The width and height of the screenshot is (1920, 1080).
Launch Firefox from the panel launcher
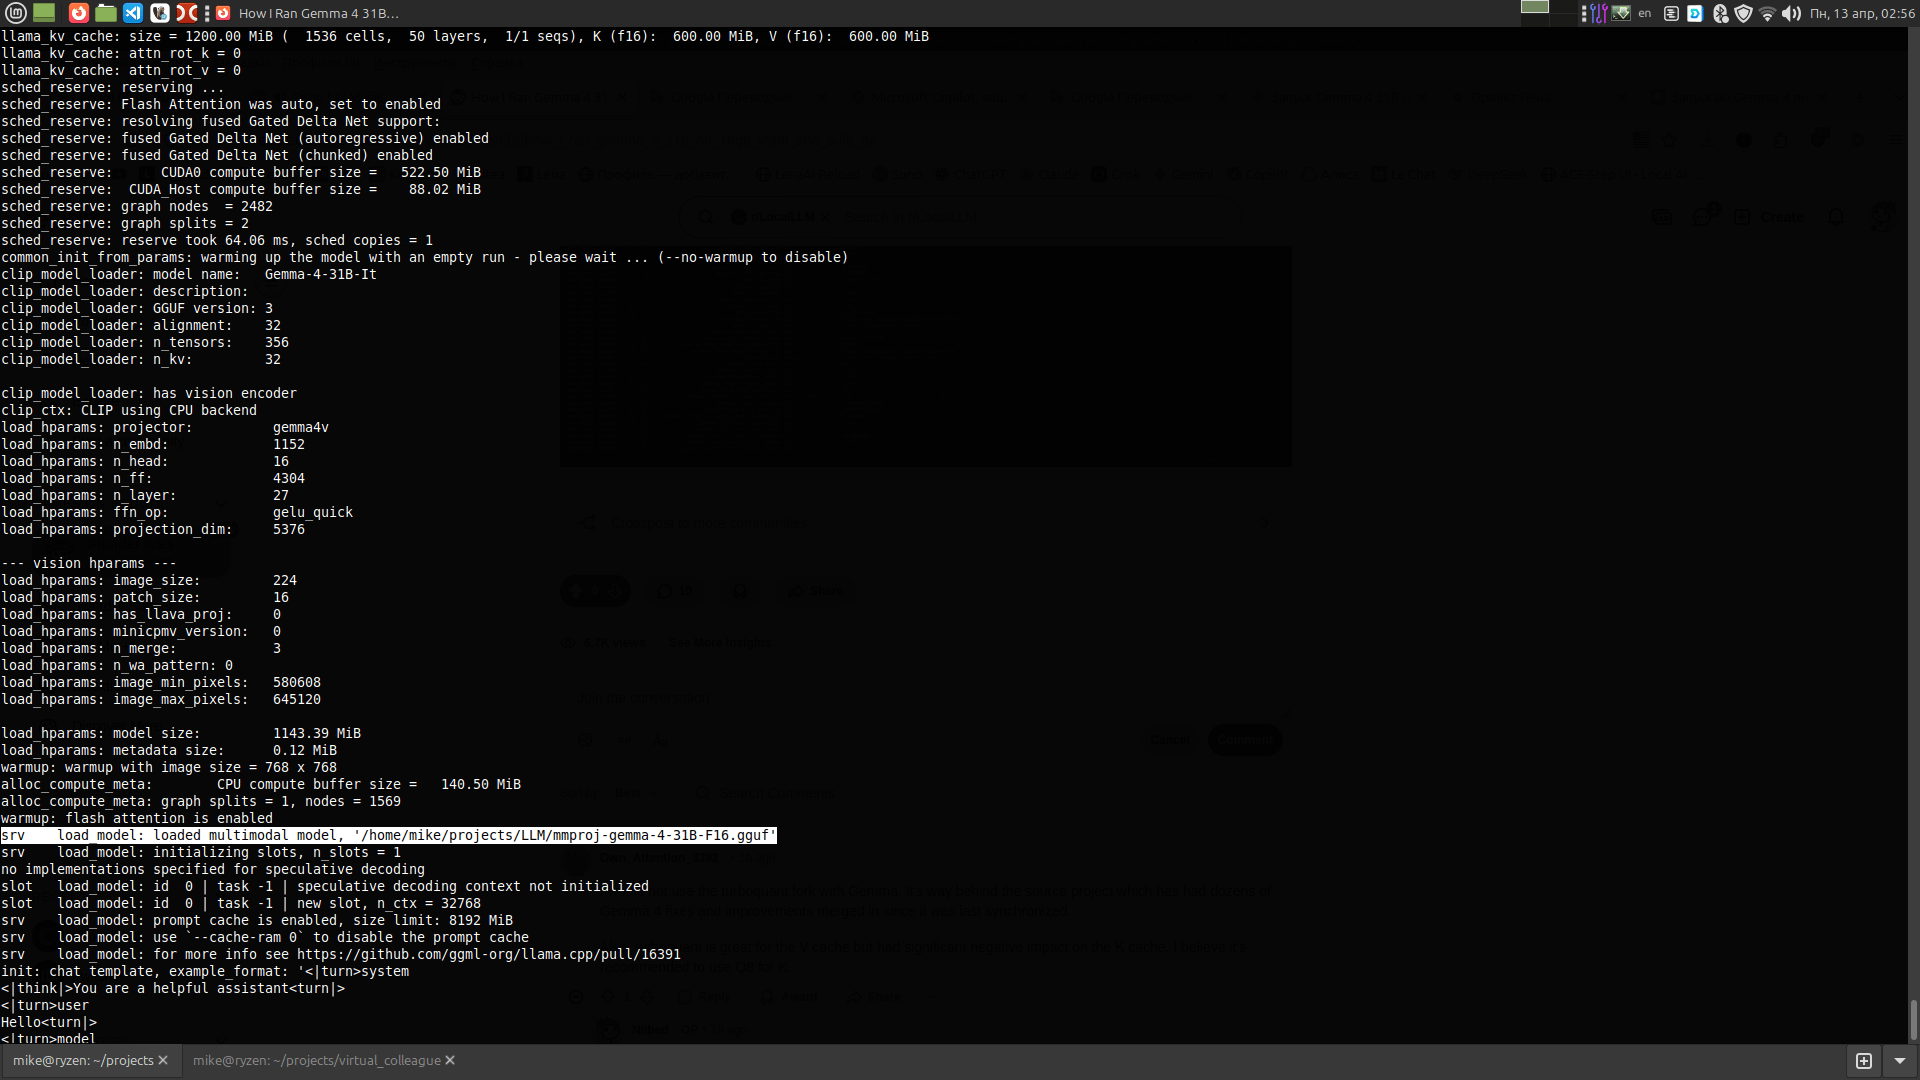(79, 13)
